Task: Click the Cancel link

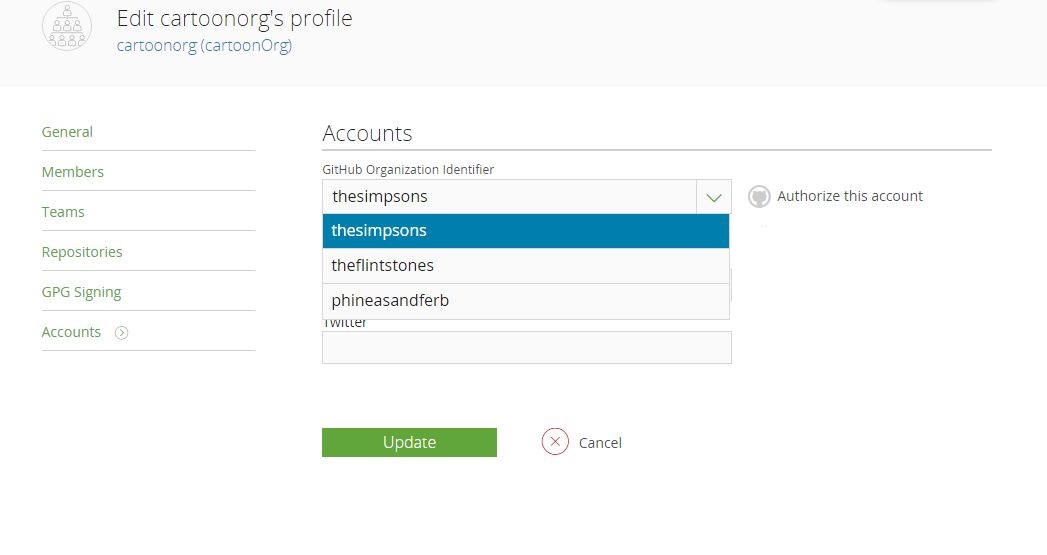Action: (600, 443)
